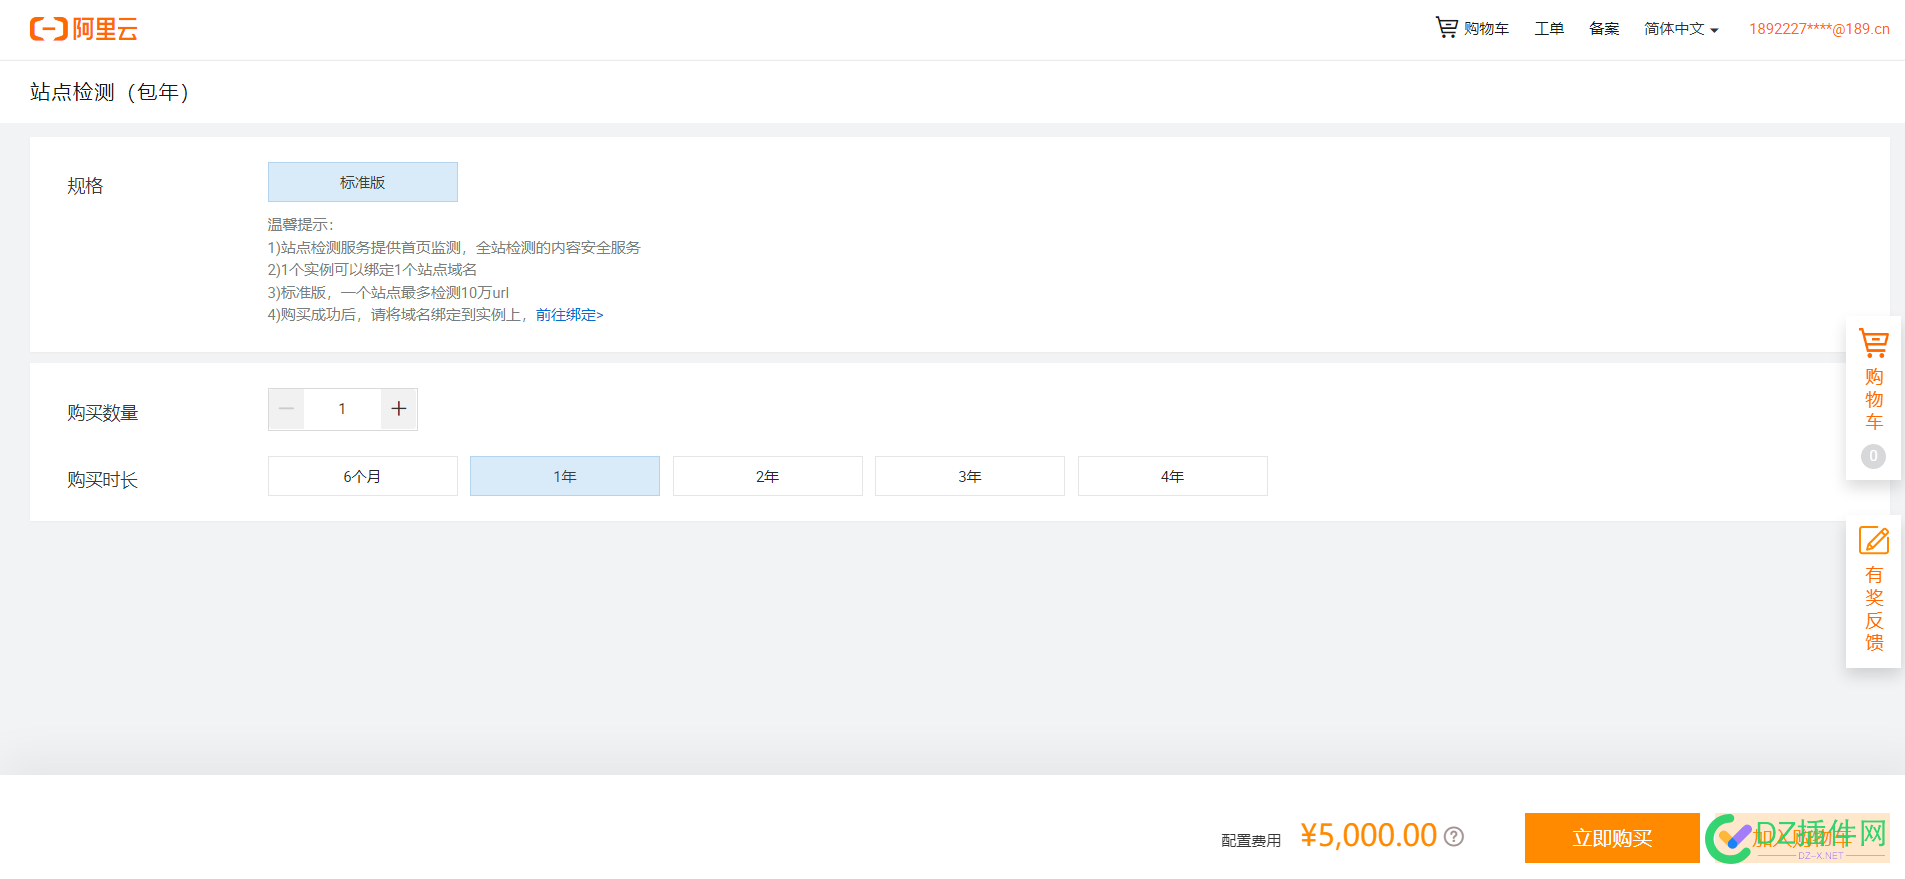Open the 有奖反馈 feedback edit icon

pyautogui.click(x=1874, y=540)
